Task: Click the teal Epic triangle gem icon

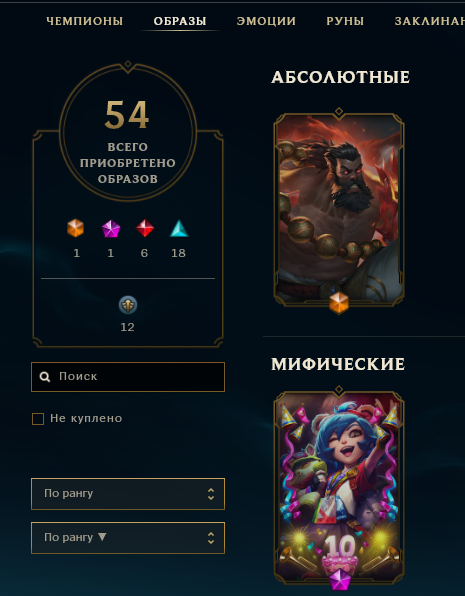Action: click(x=179, y=228)
